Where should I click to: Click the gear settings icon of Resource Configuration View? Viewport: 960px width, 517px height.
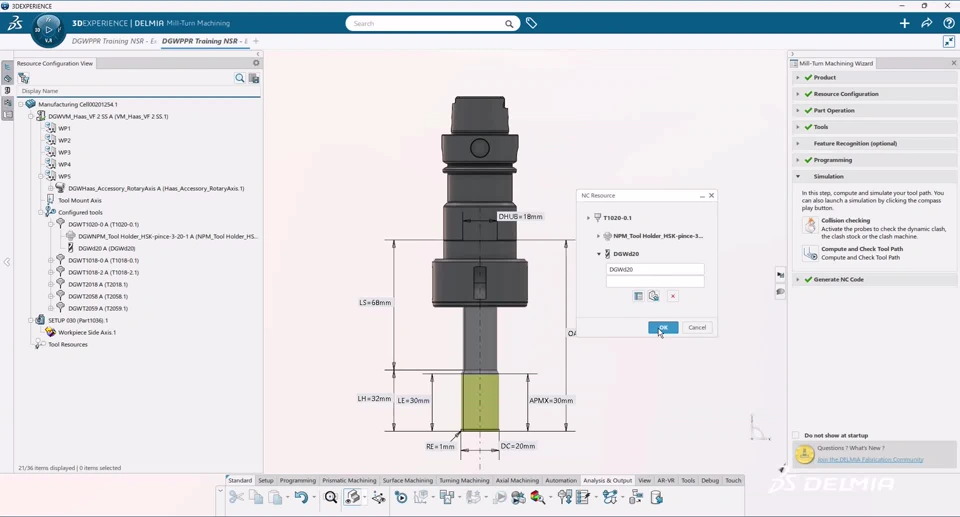(256, 63)
